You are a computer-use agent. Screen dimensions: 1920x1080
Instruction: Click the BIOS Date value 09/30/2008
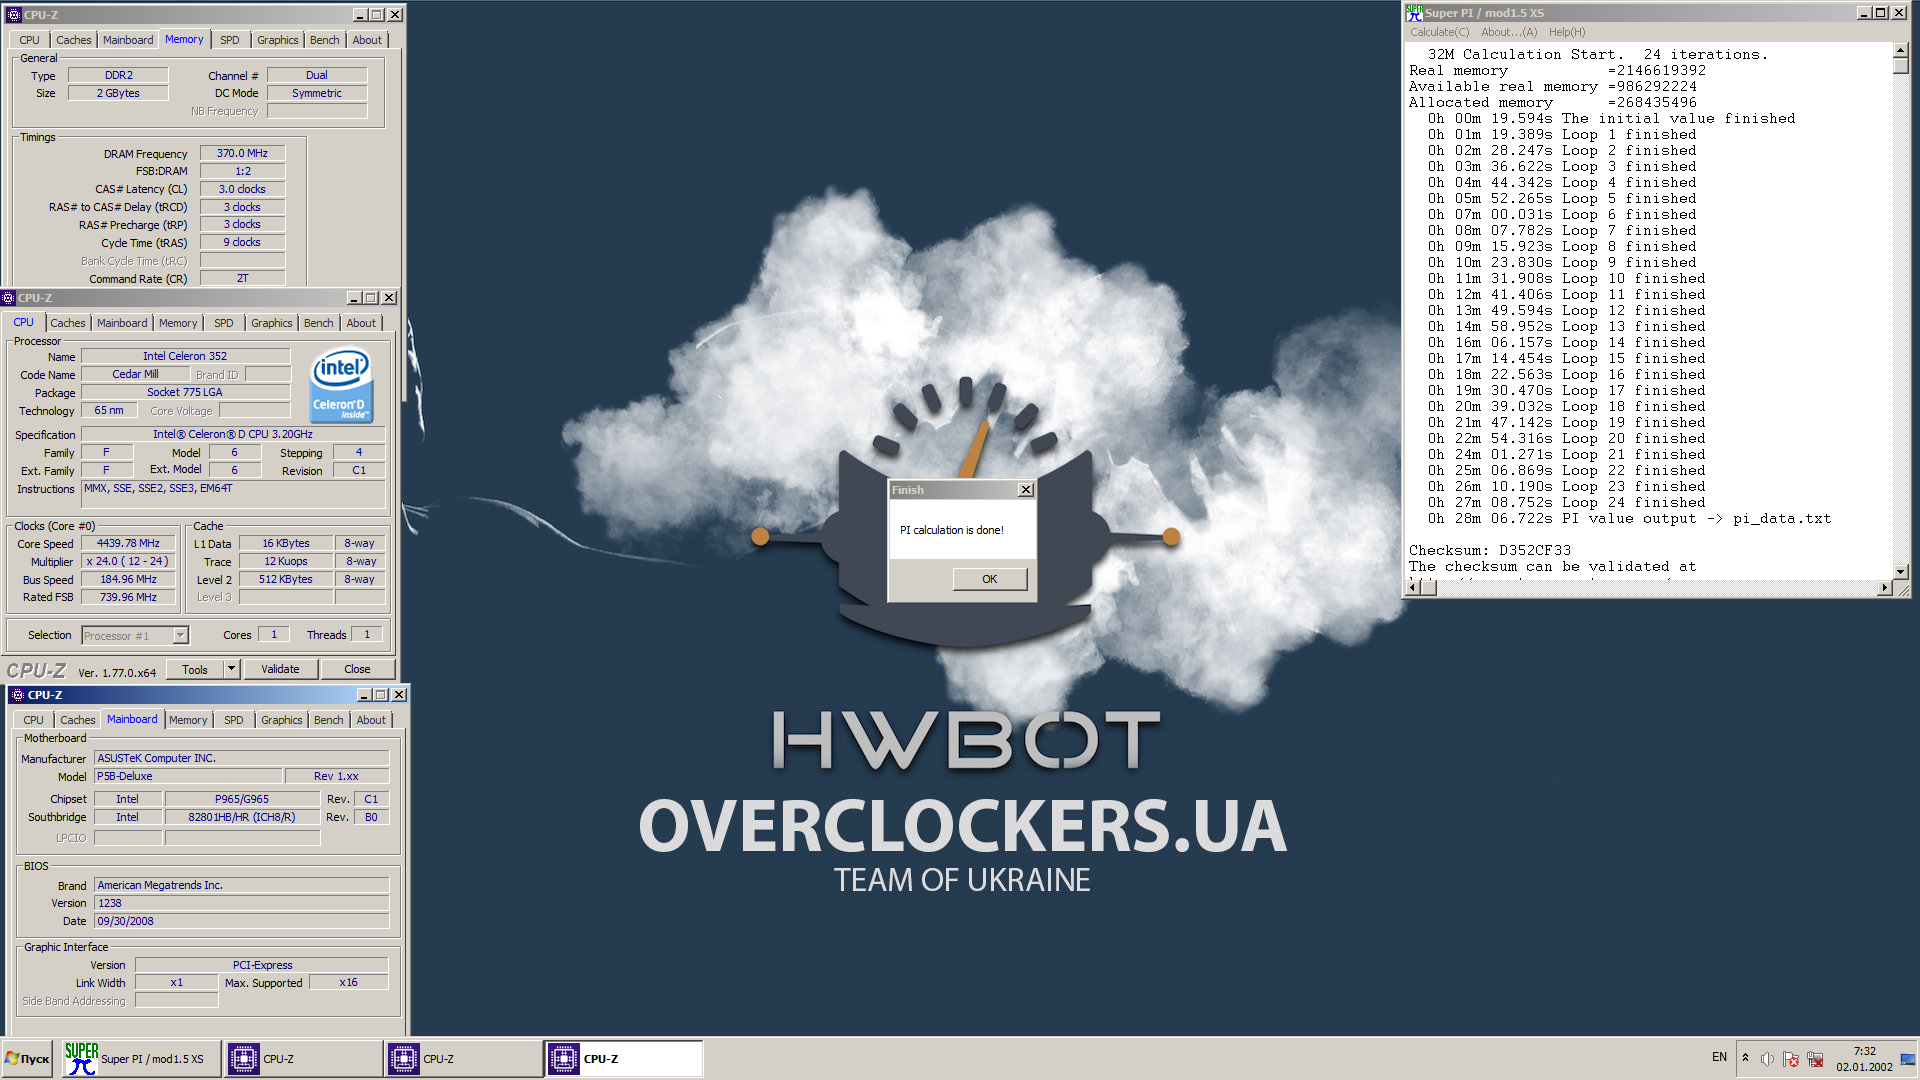tap(241, 921)
